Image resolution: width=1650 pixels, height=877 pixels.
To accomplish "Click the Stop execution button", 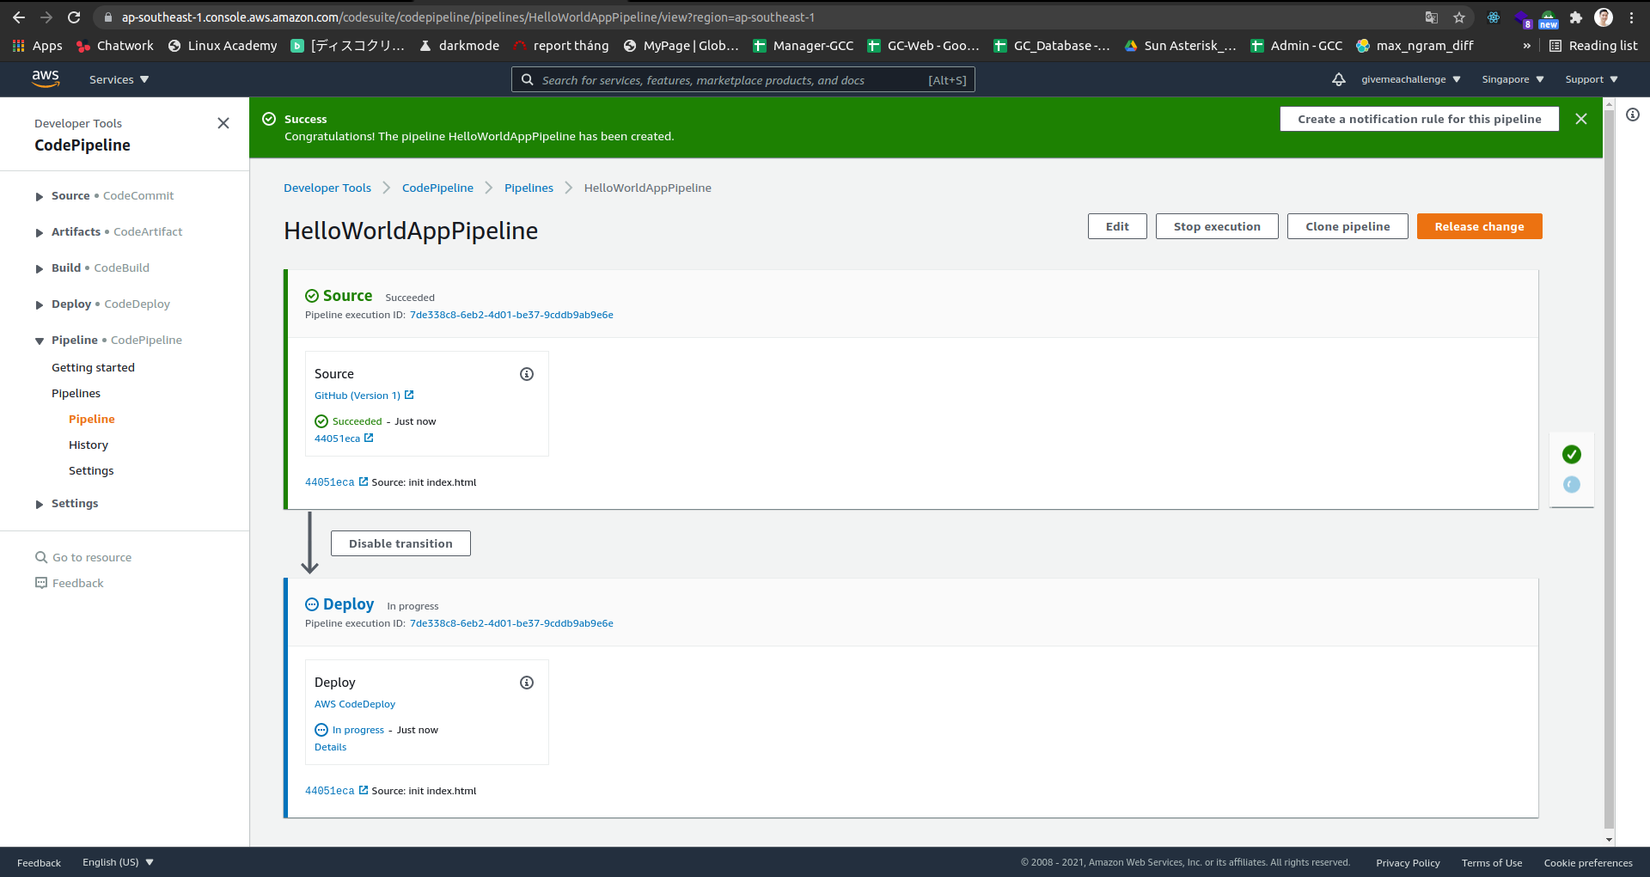I will point(1217,227).
